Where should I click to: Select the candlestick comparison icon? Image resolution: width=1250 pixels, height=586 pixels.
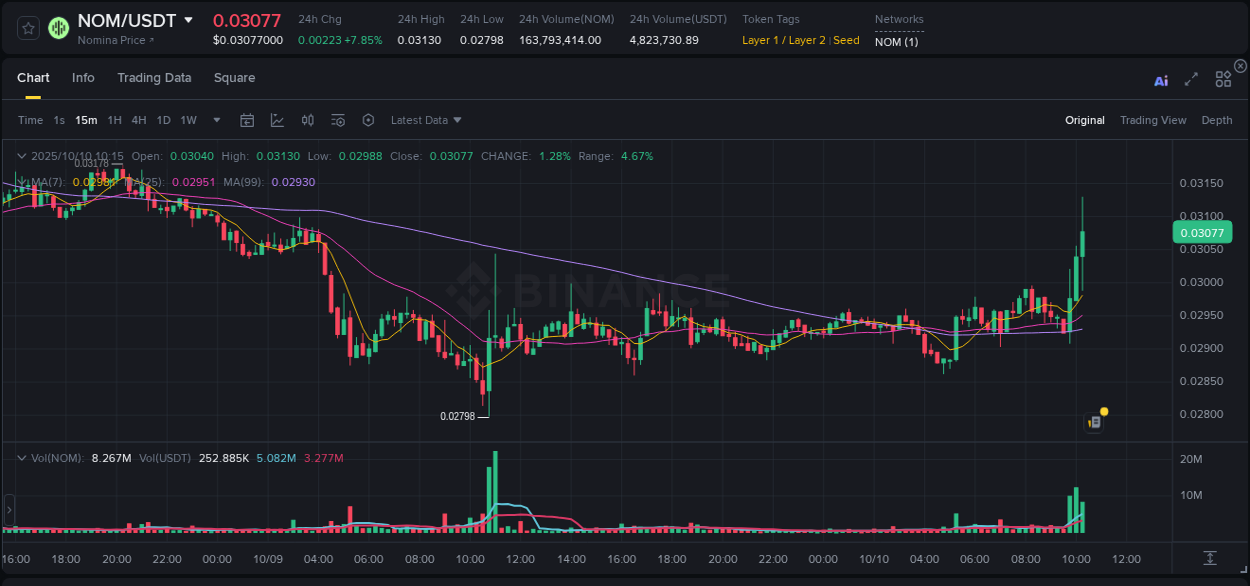coord(308,120)
